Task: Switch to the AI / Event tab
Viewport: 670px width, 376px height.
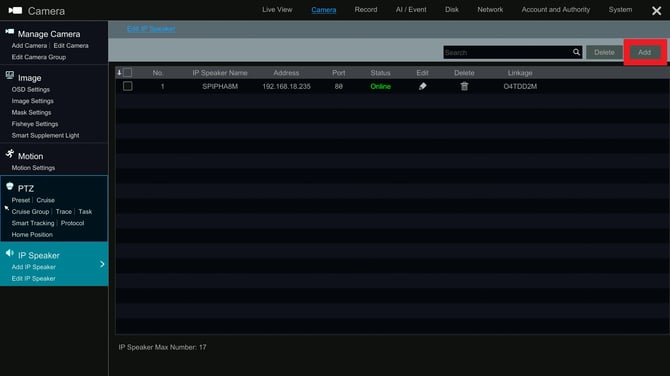Action: pos(411,9)
